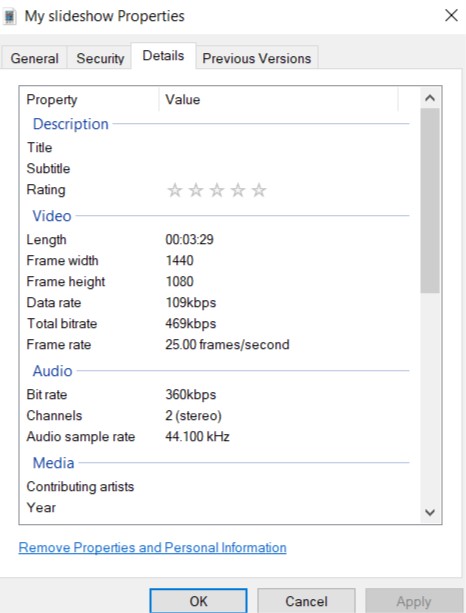Select the Length property label

pyautogui.click(x=47, y=240)
